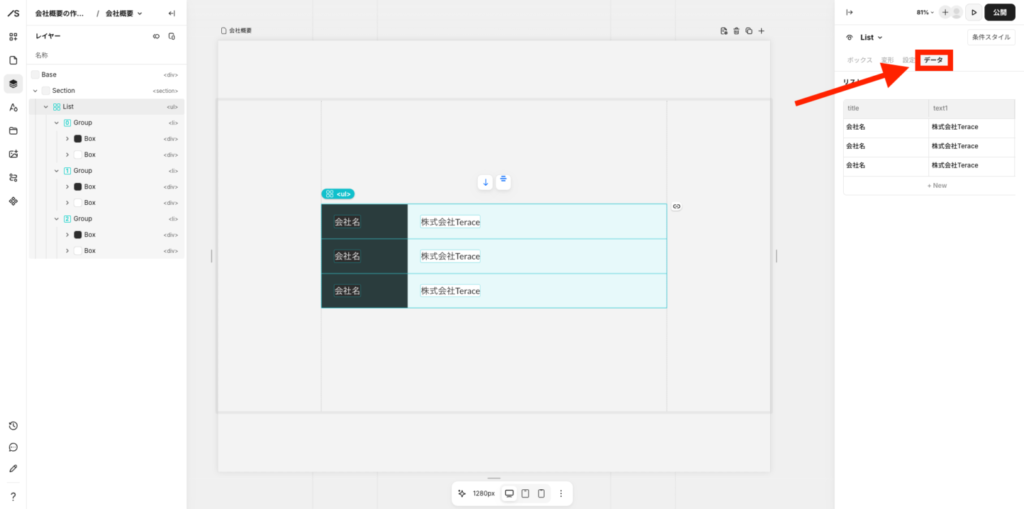Add a new data row with + New
This screenshot has height=509, width=1024.
tap(936, 185)
